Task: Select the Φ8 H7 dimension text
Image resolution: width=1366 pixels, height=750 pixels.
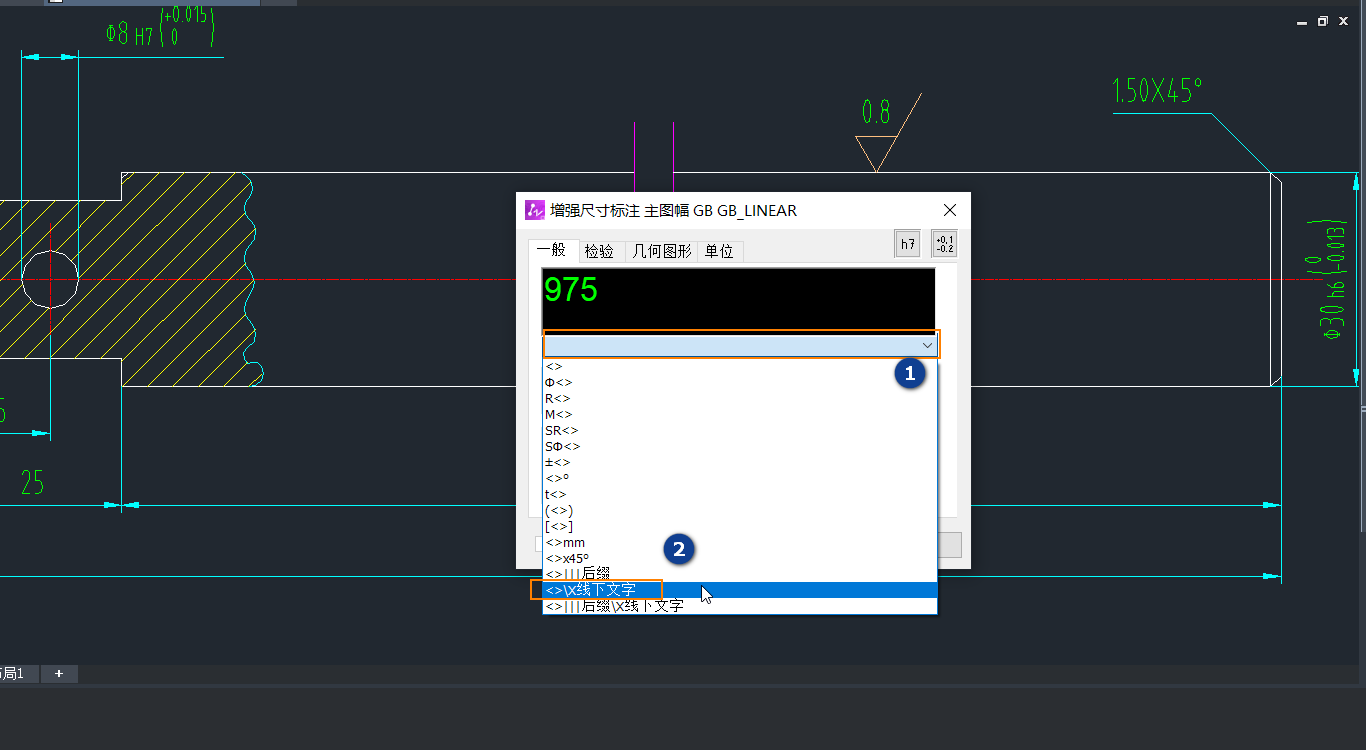Action: point(161,29)
